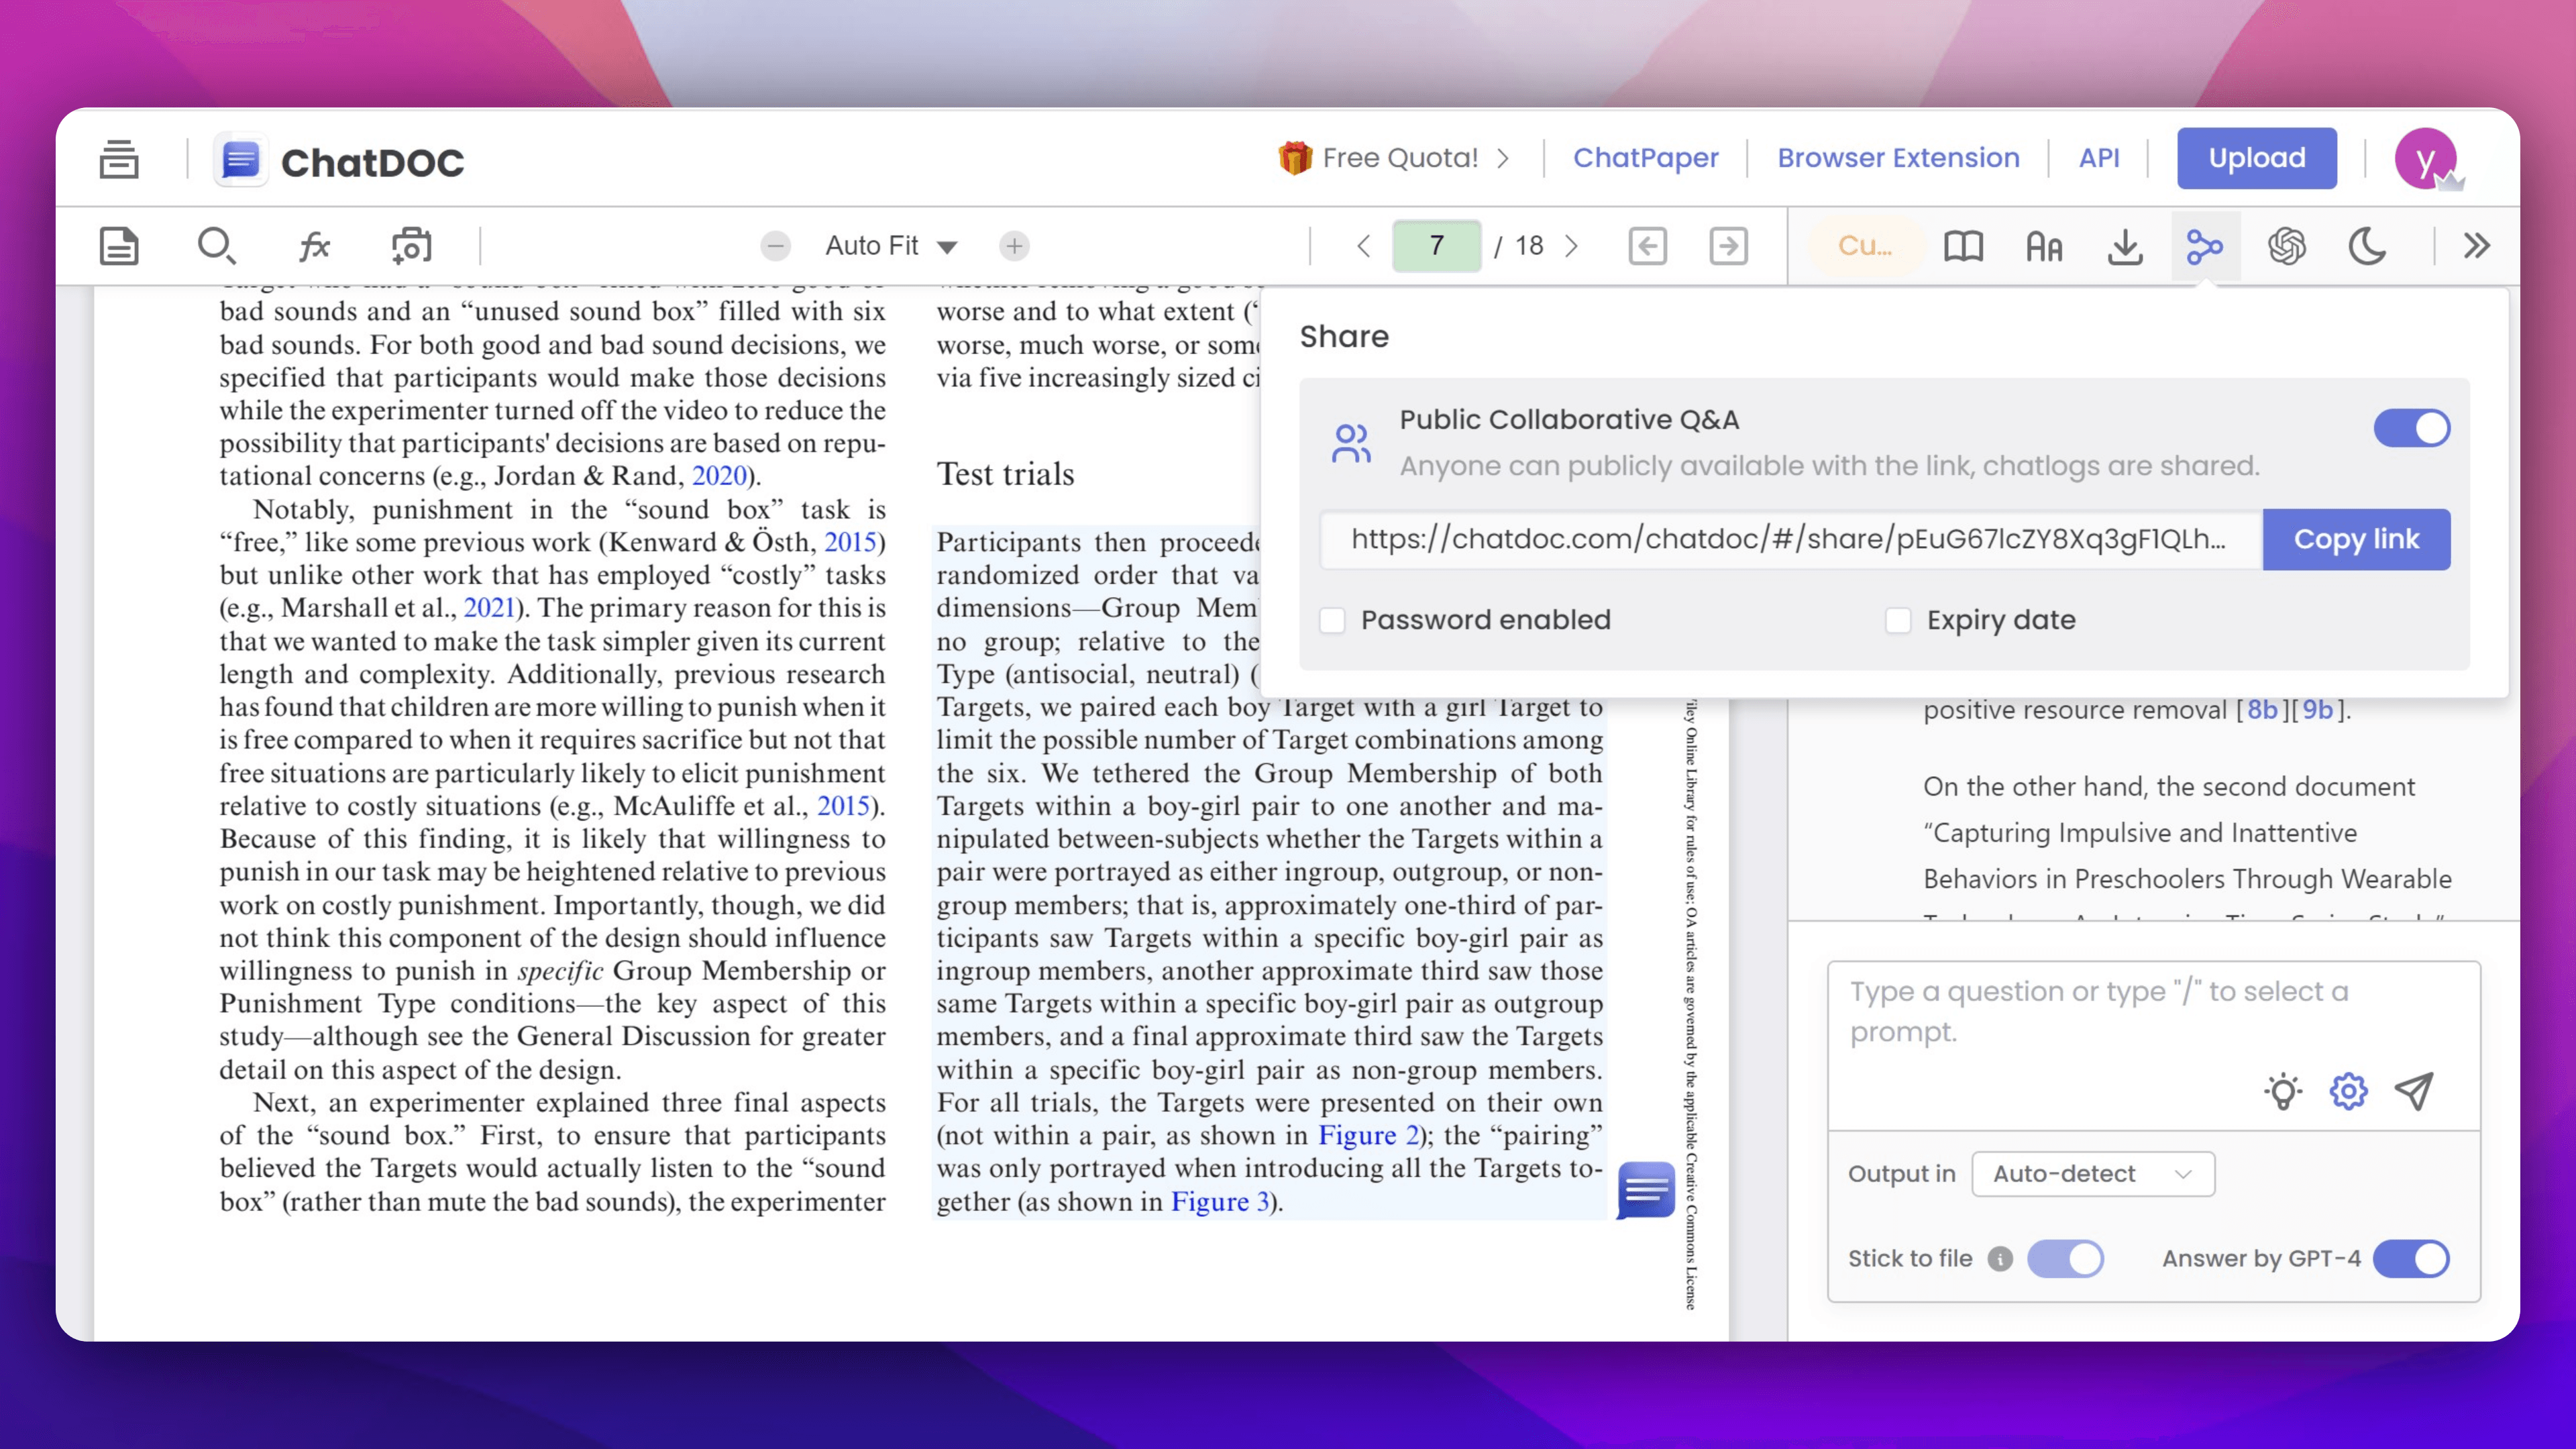Open the ChatPaper link
Viewport: 2576px width, 1449px height.
click(1645, 158)
